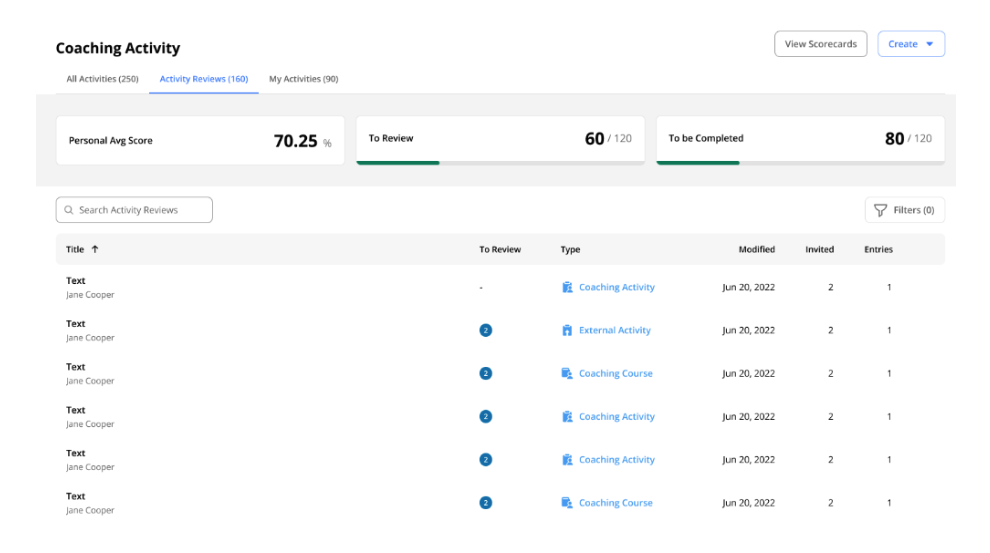This screenshot has width=990, height=553.
Task: Click the Create button label
Action: pyautogui.click(x=903, y=44)
